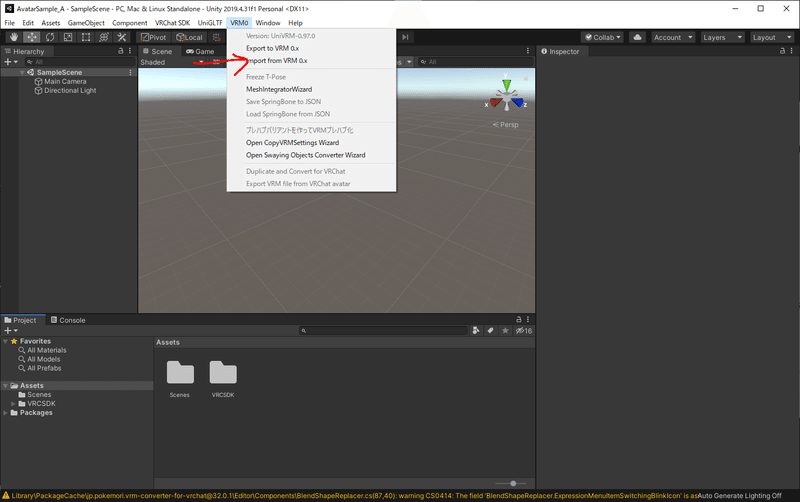The width and height of the screenshot is (800, 502).
Task: Open the VRChat SDK menu
Action: tap(172, 23)
